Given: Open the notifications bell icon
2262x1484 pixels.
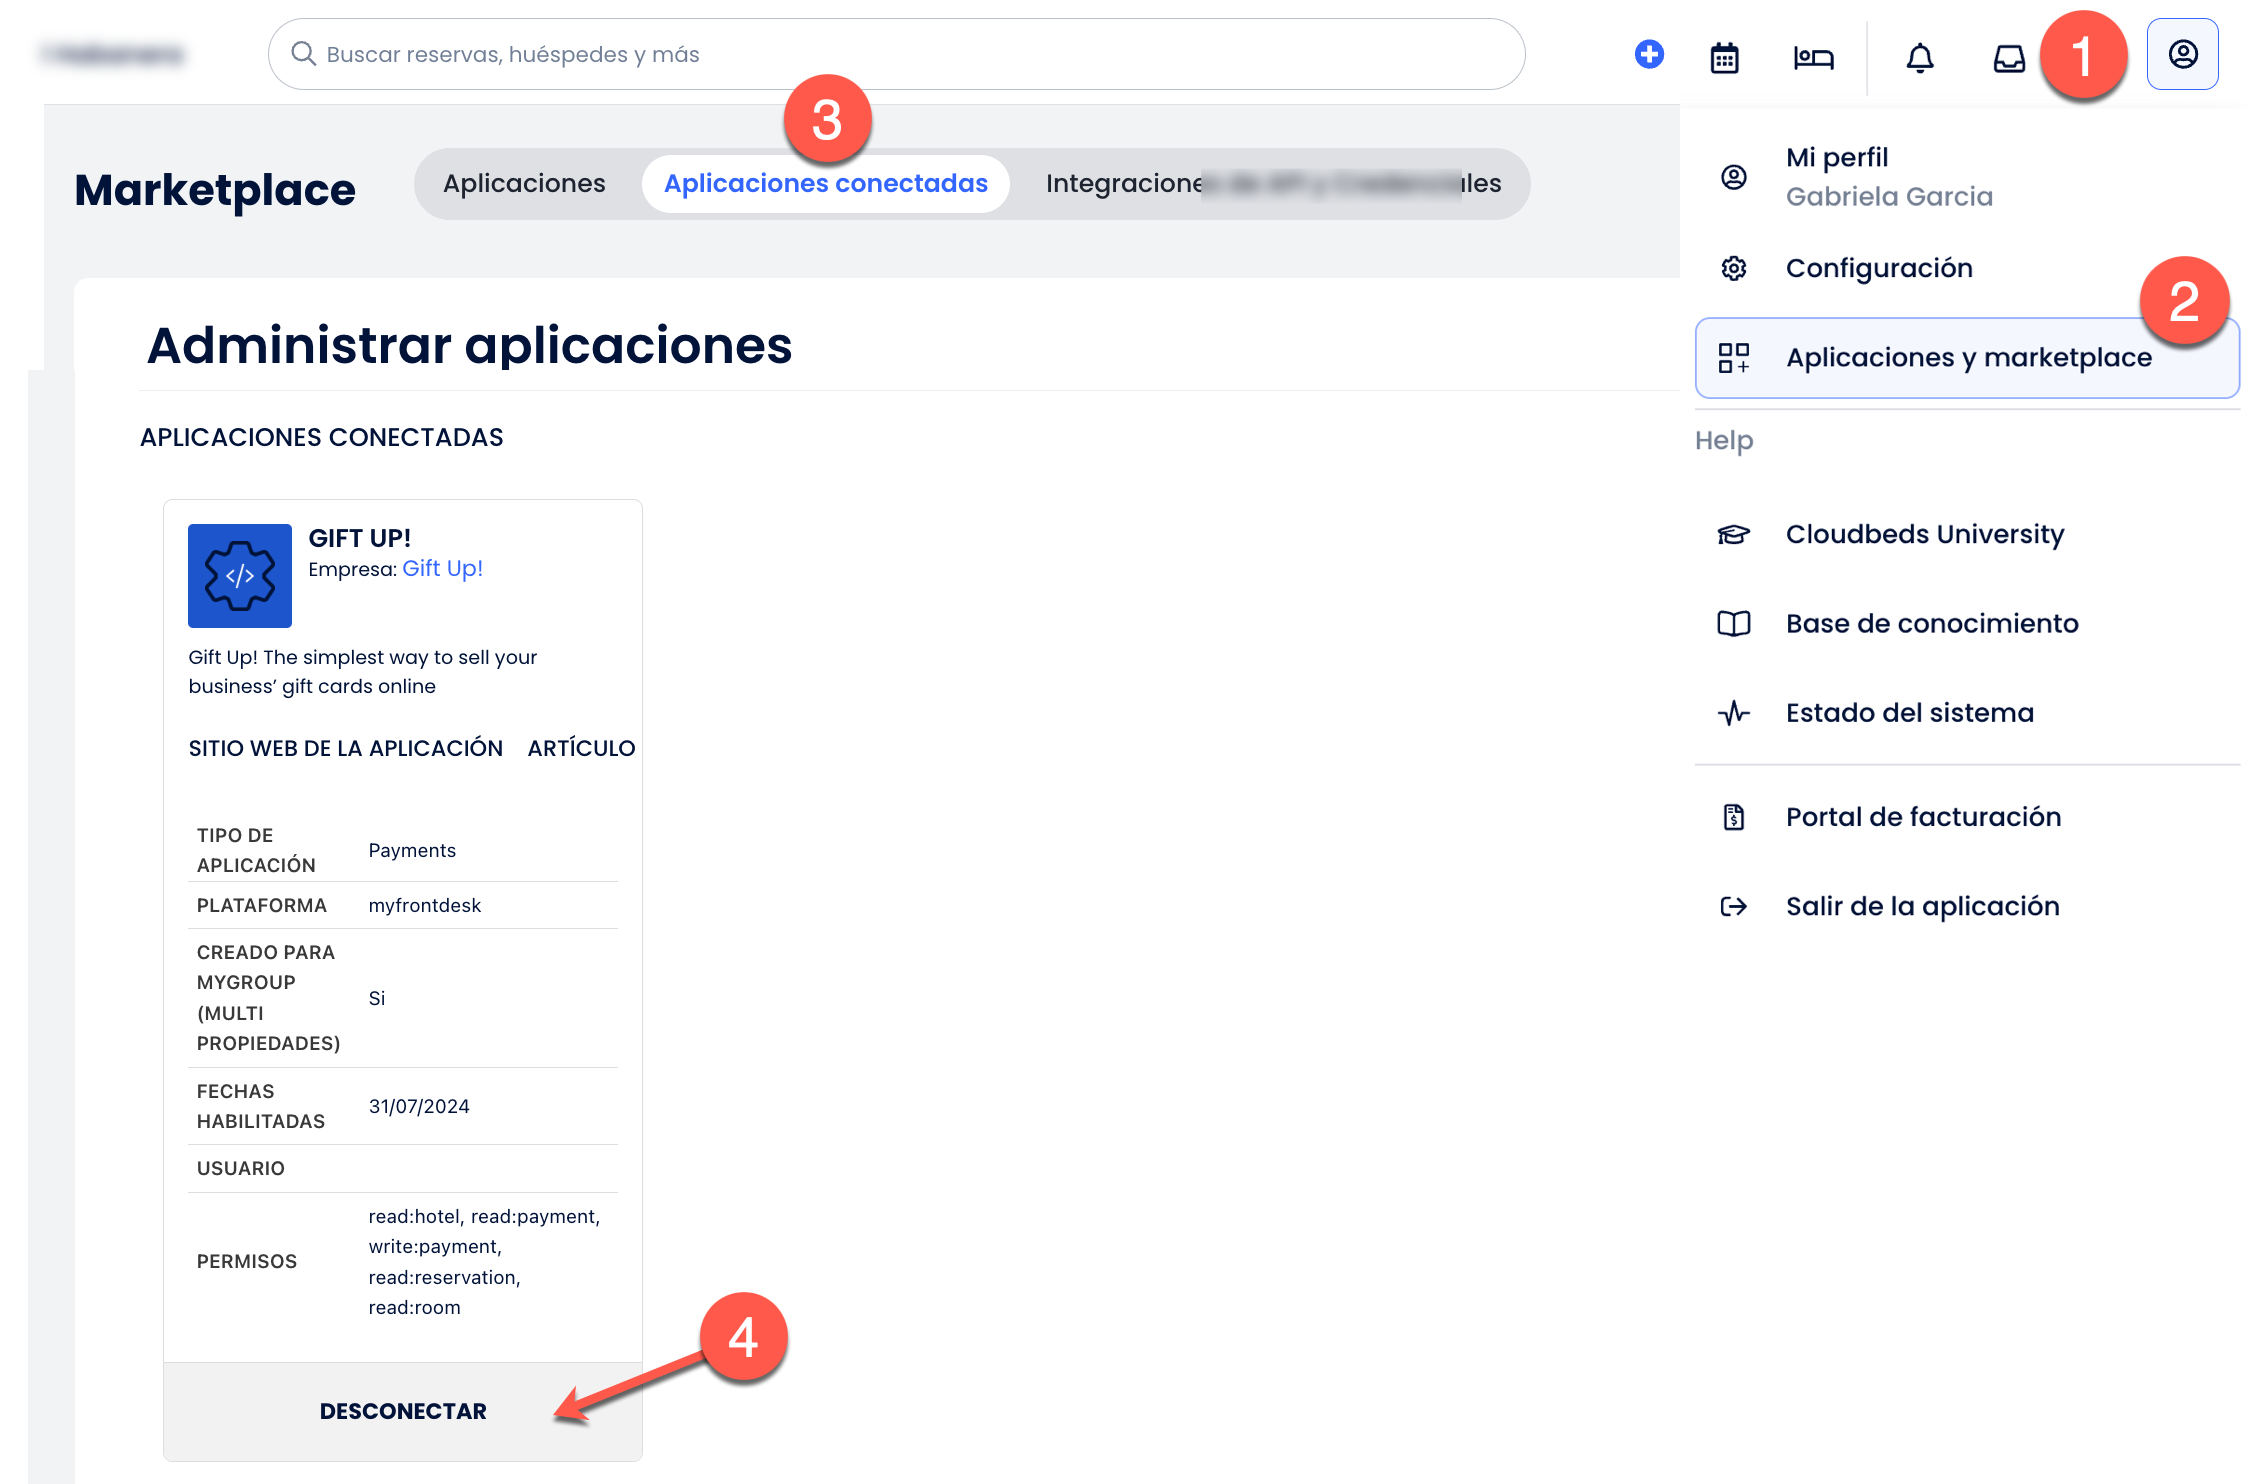Looking at the screenshot, I should coord(1919,57).
